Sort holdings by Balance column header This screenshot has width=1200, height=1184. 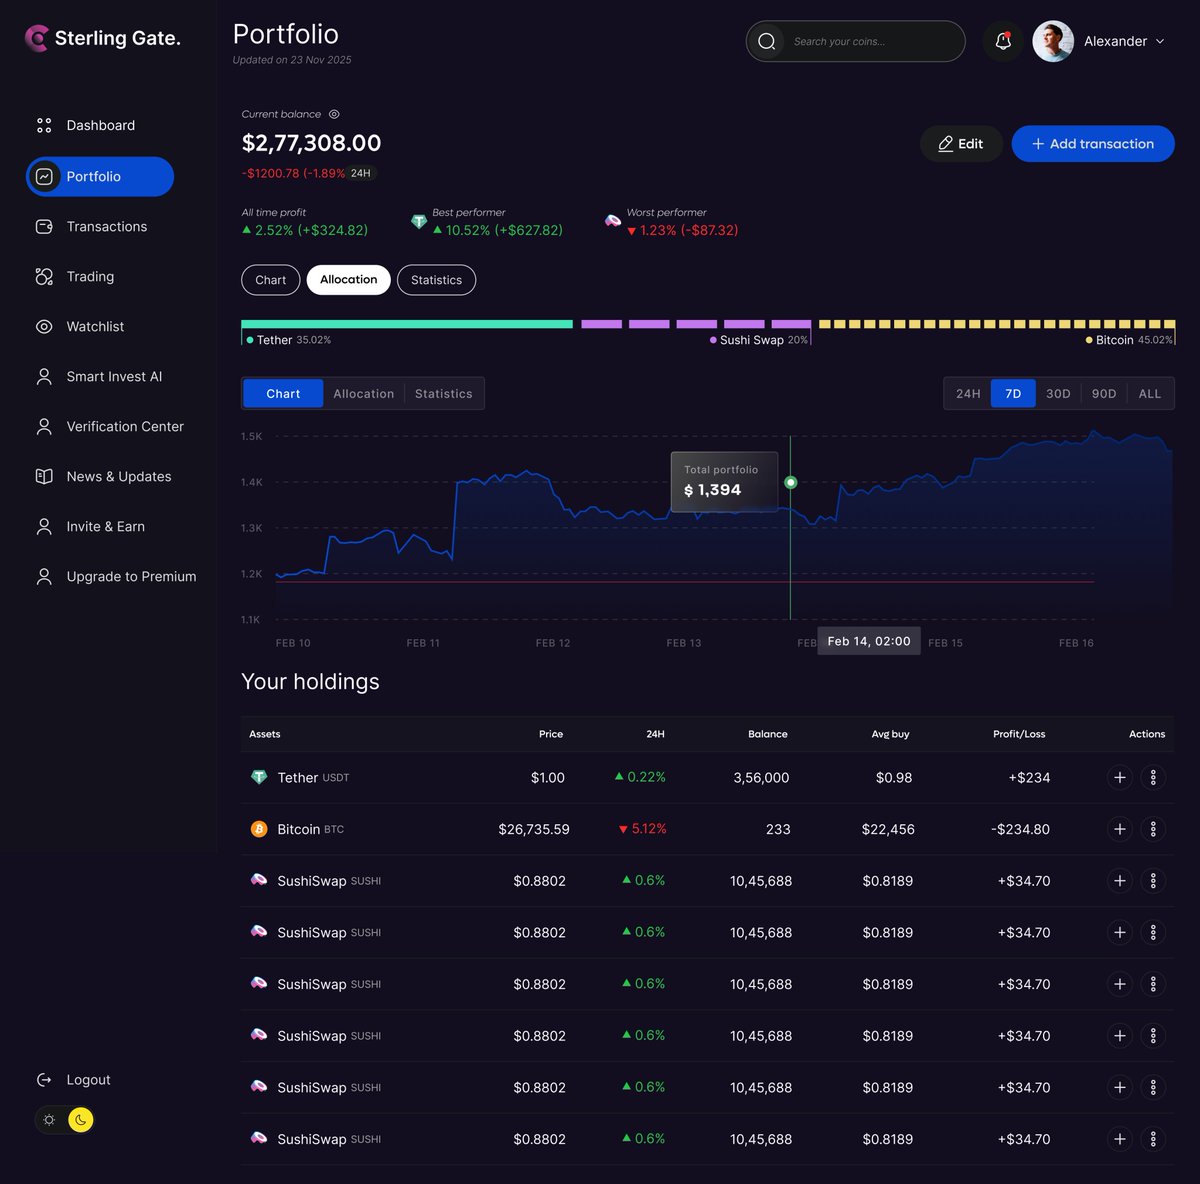tap(768, 734)
